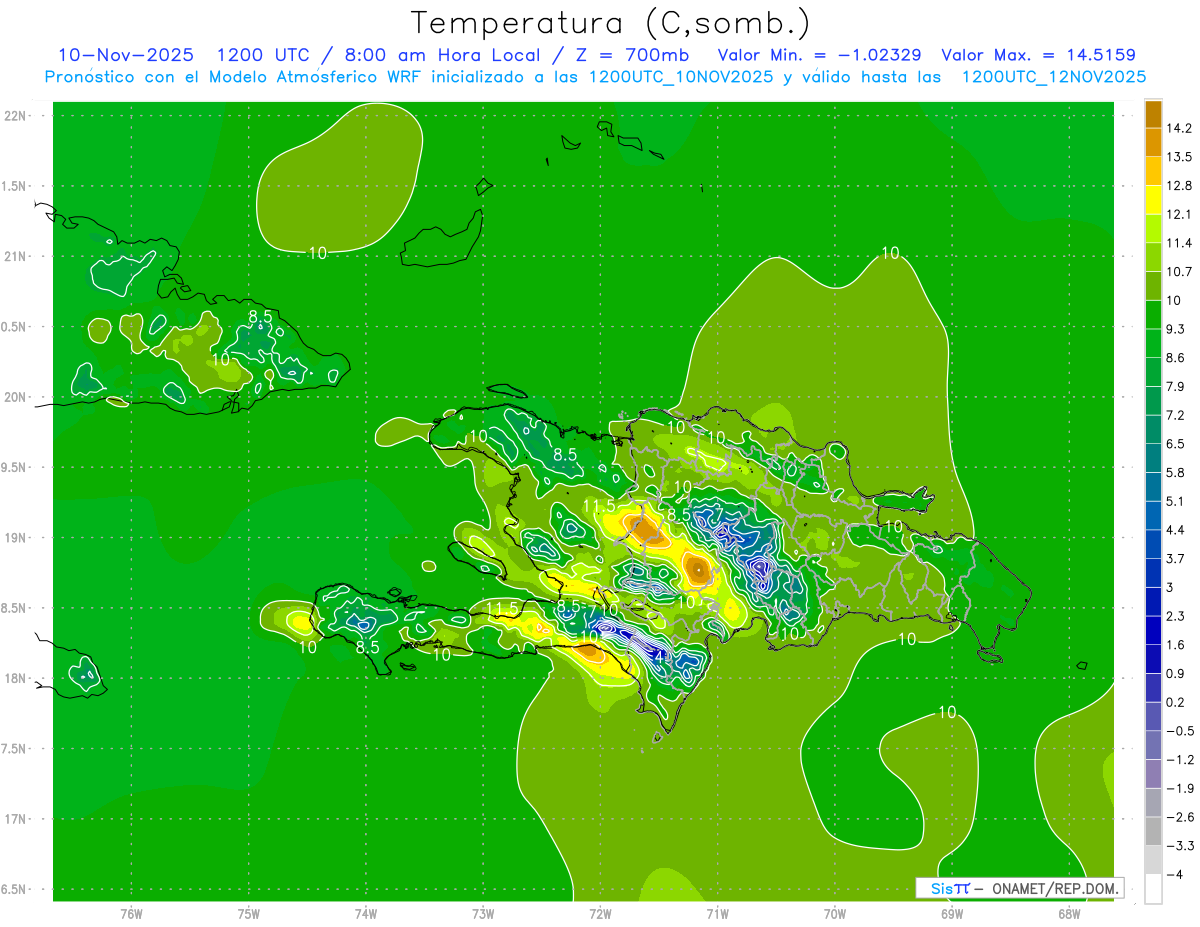This screenshot has width=1200, height=927.
Task: Click the 20N latitude axis label
Action: click(x=16, y=397)
